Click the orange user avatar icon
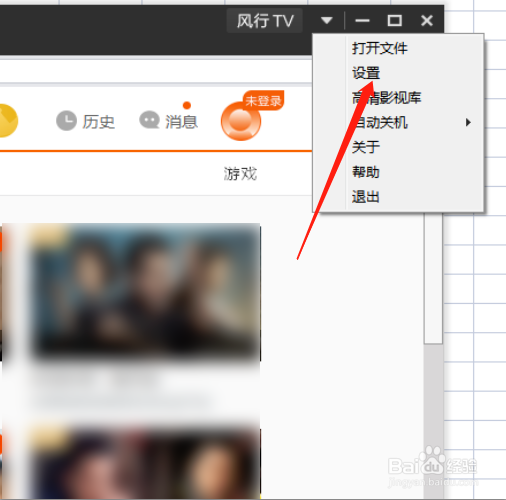The height and width of the screenshot is (500, 506). click(x=241, y=121)
